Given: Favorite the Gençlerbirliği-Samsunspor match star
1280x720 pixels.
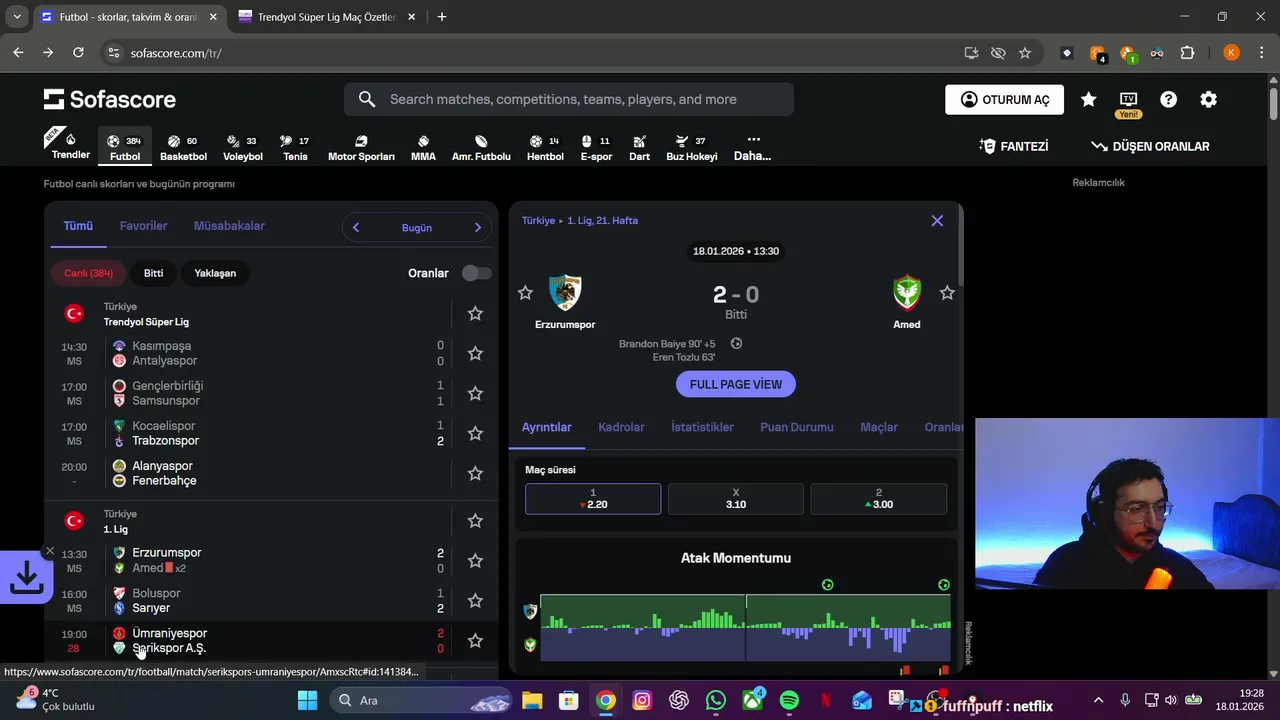Looking at the screenshot, I should [475, 393].
